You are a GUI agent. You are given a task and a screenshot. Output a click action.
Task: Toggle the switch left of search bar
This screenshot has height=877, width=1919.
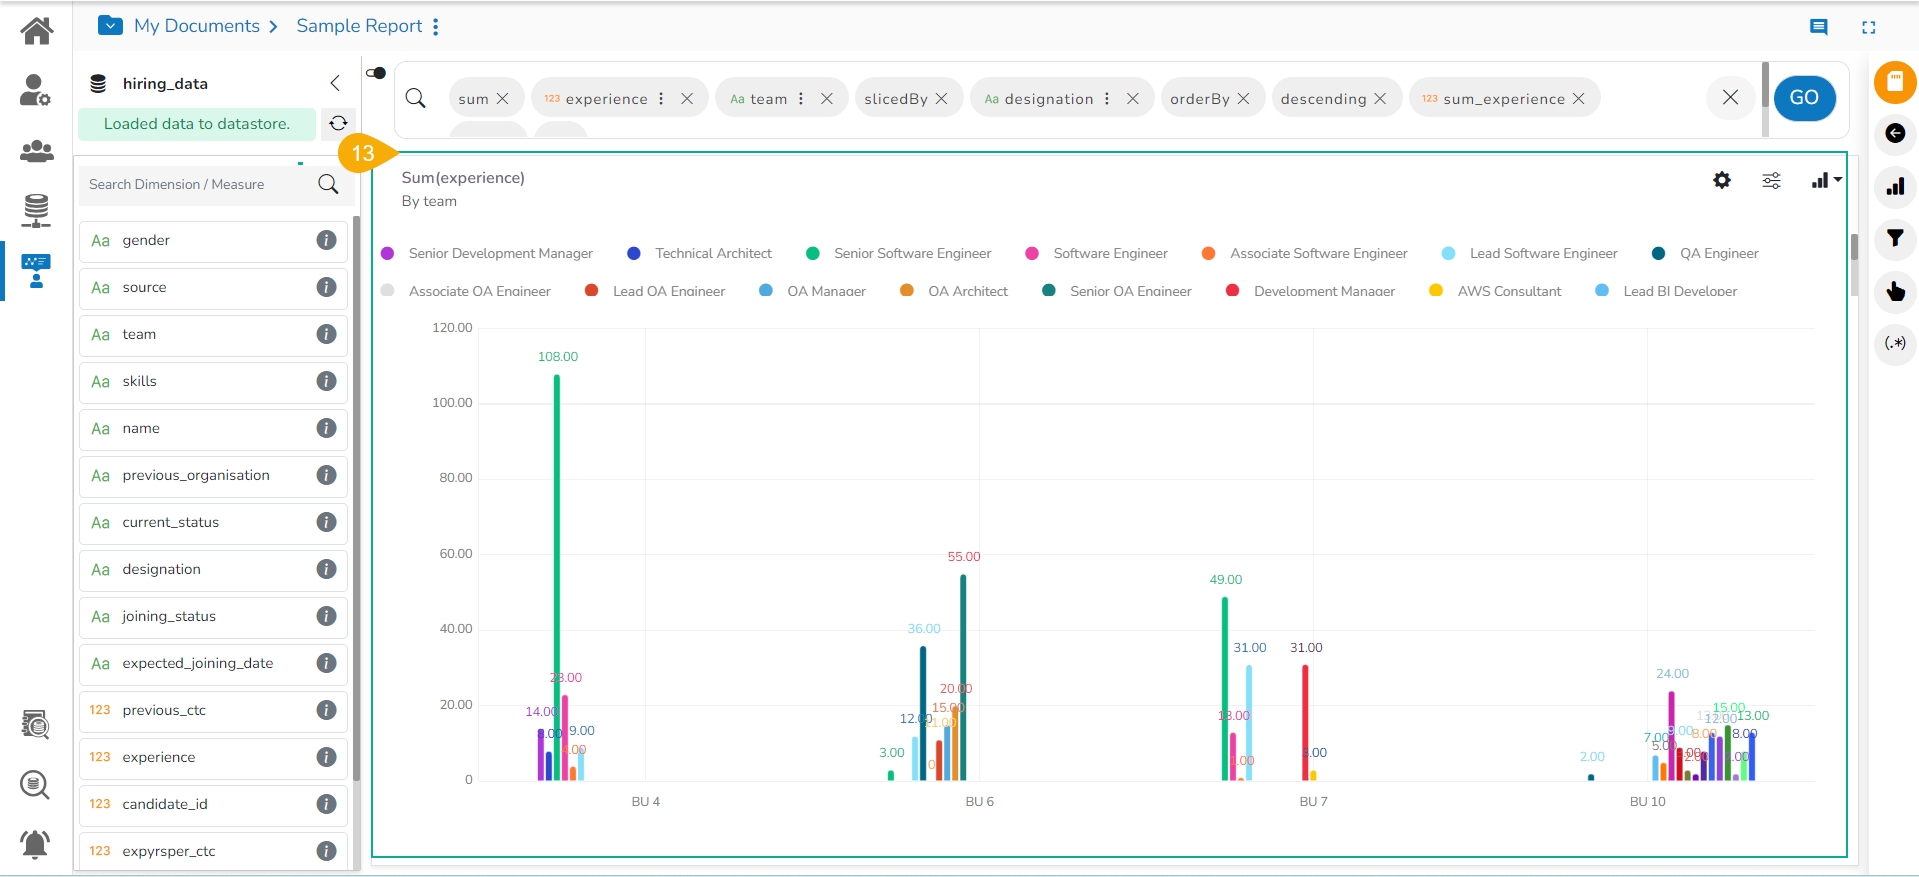click(376, 73)
